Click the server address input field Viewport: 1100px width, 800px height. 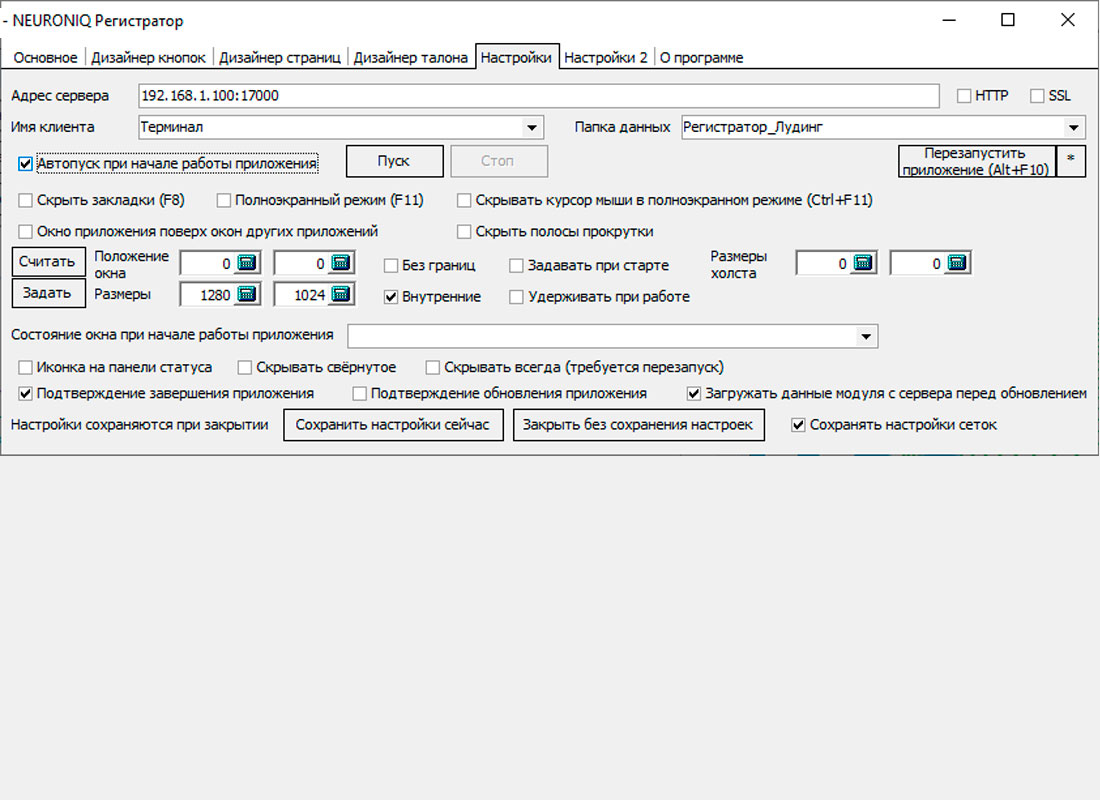[x=539, y=95]
